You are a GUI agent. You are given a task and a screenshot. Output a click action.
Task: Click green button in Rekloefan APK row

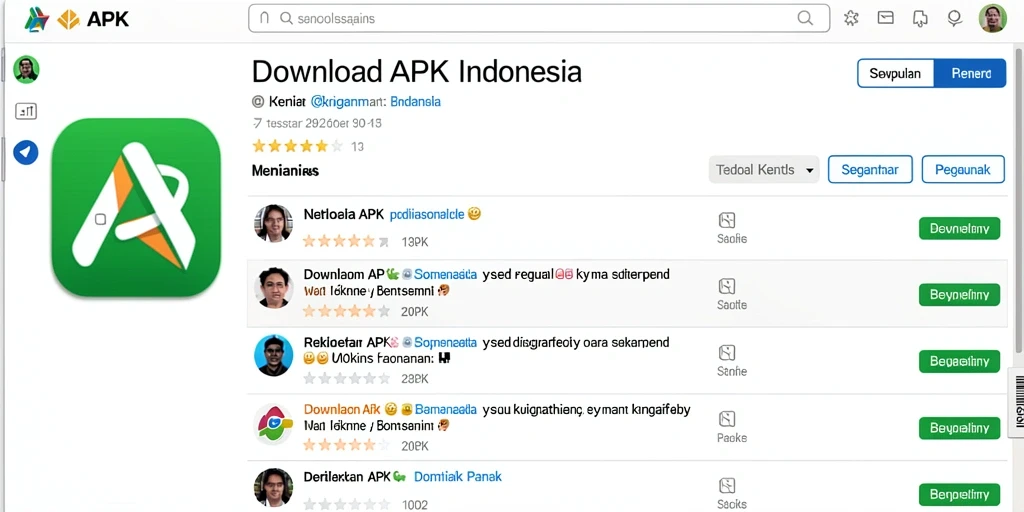click(959, 361)
